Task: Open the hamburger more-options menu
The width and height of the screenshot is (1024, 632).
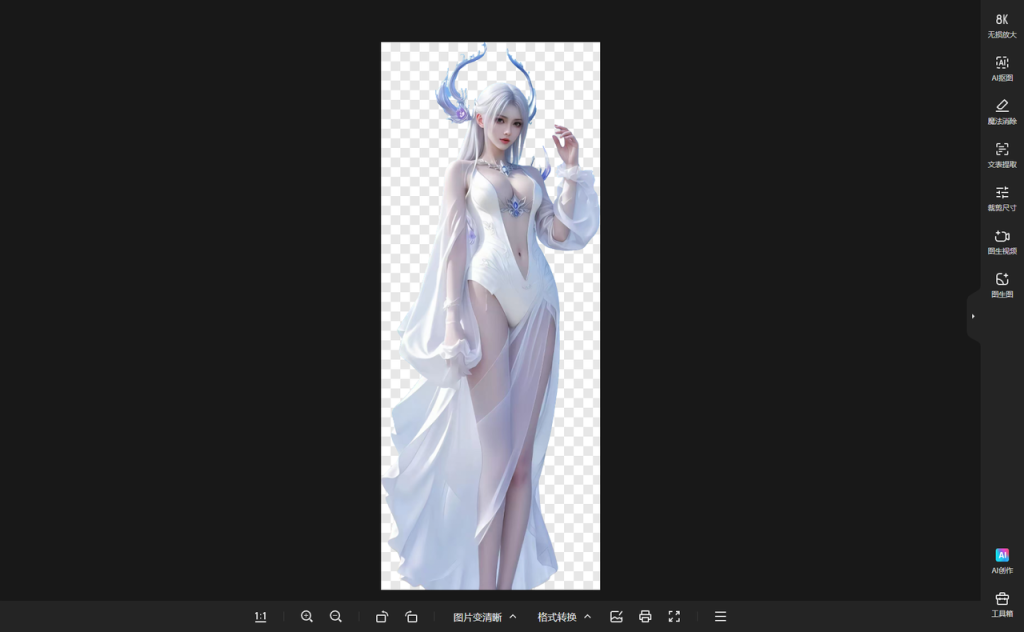Action: point(720,616)
